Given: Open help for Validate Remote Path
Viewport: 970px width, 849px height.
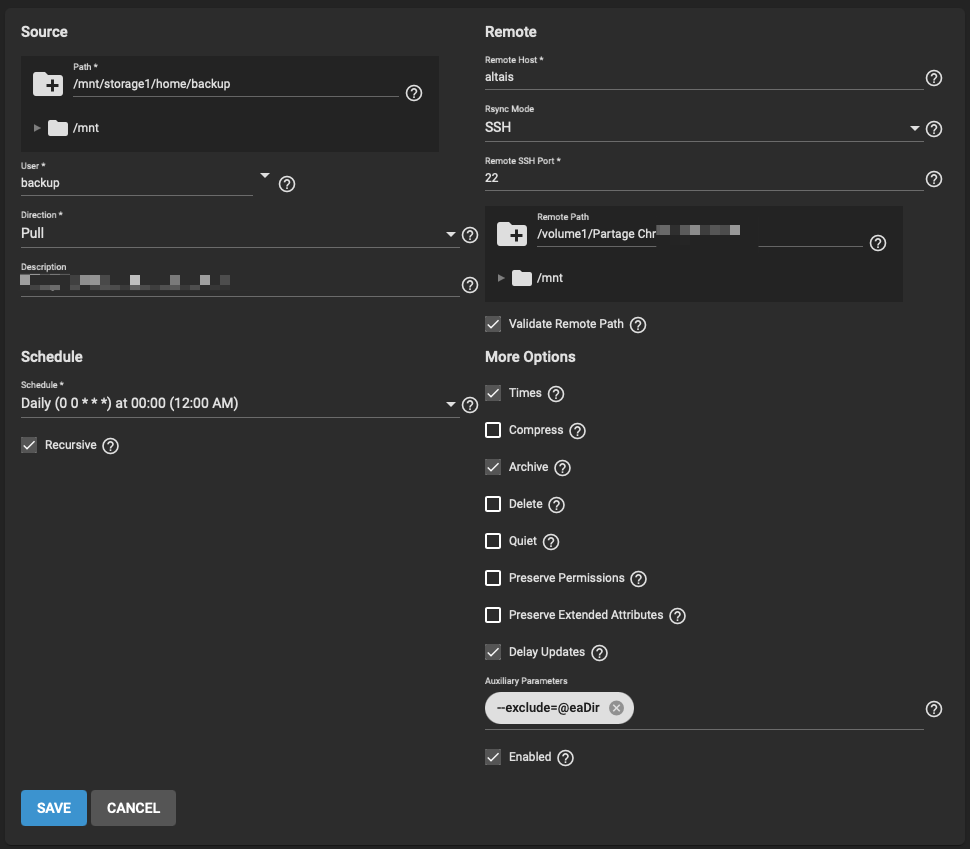Looking at the screenshot, I should 638,325.
